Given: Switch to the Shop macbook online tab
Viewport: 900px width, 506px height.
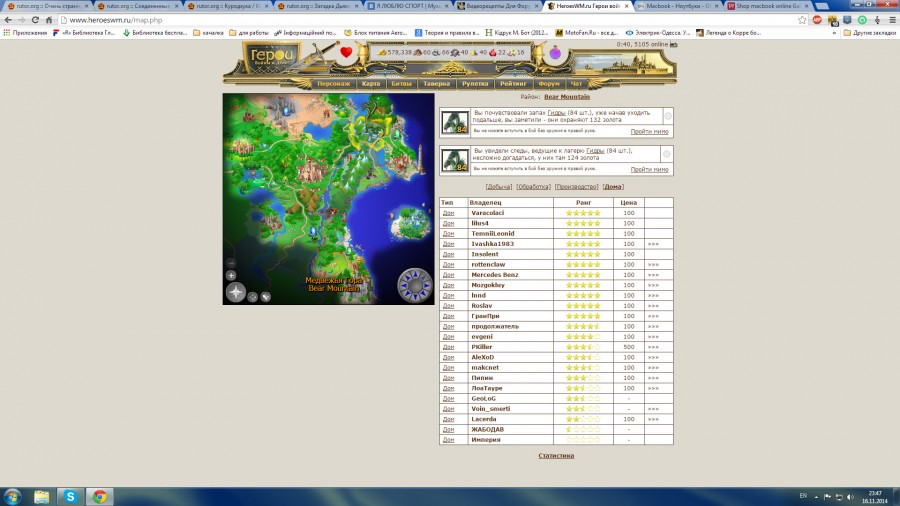Looking at the screenshot, I should tap(766, 6).
